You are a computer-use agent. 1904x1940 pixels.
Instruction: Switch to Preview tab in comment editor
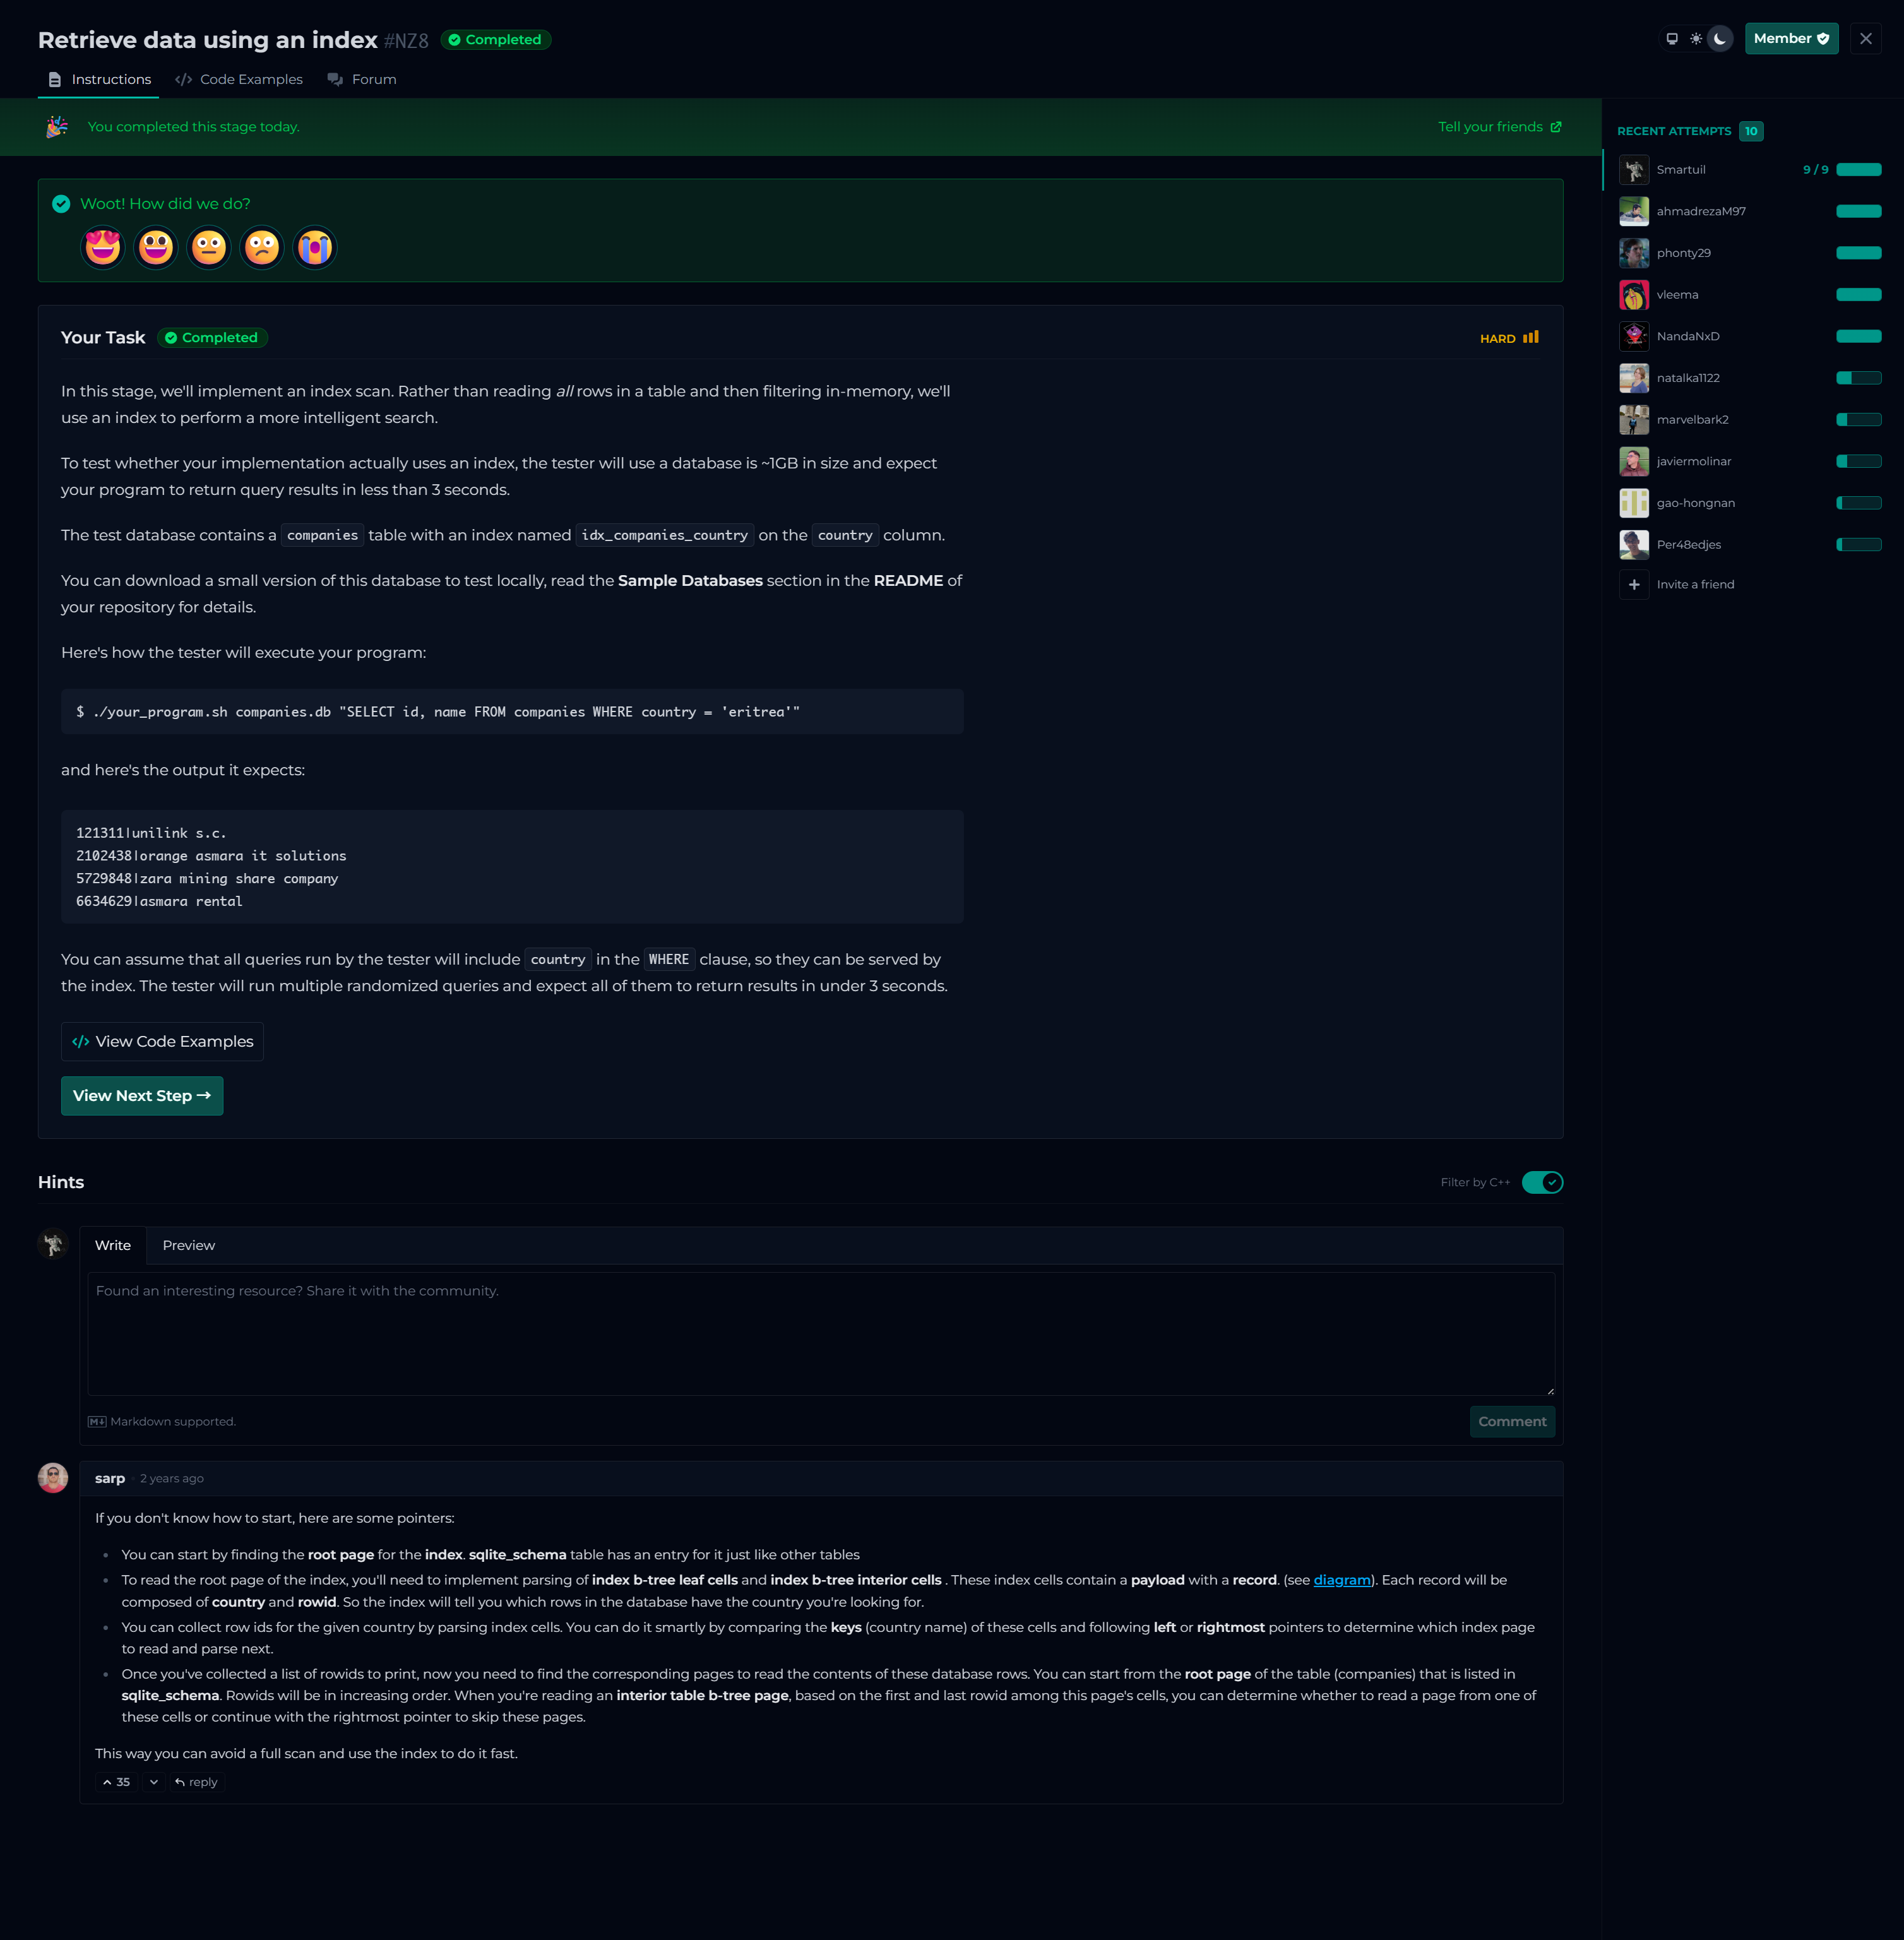tap(188, 1245)
